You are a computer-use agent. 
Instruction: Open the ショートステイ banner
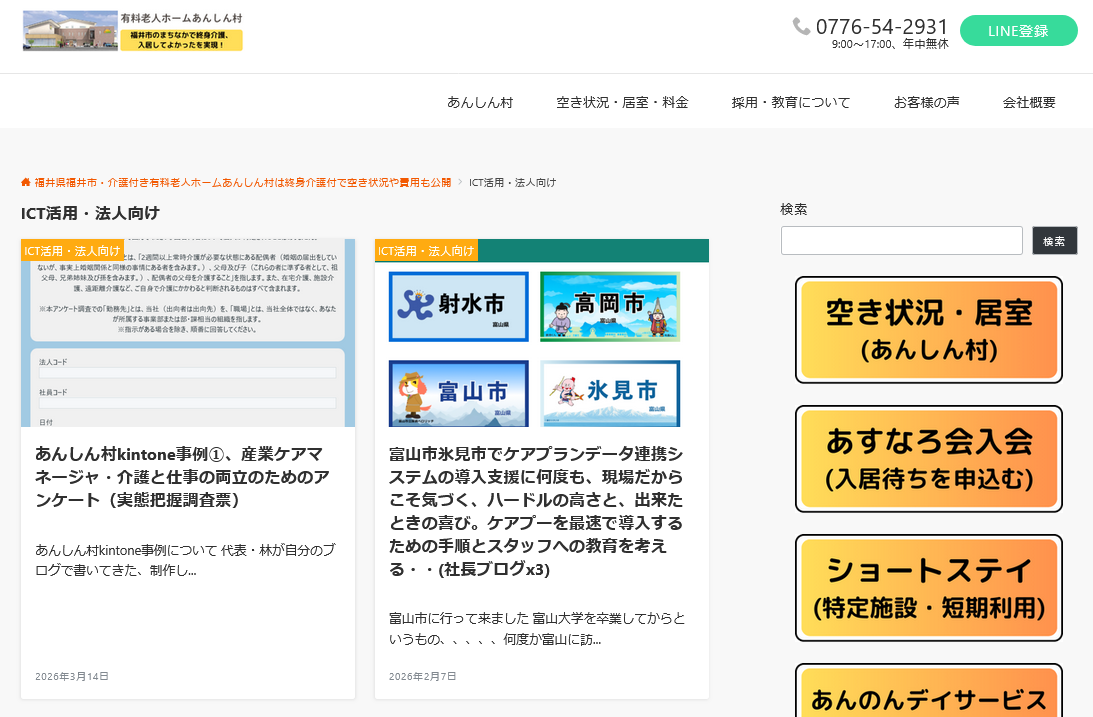click(x=928, y=587)
